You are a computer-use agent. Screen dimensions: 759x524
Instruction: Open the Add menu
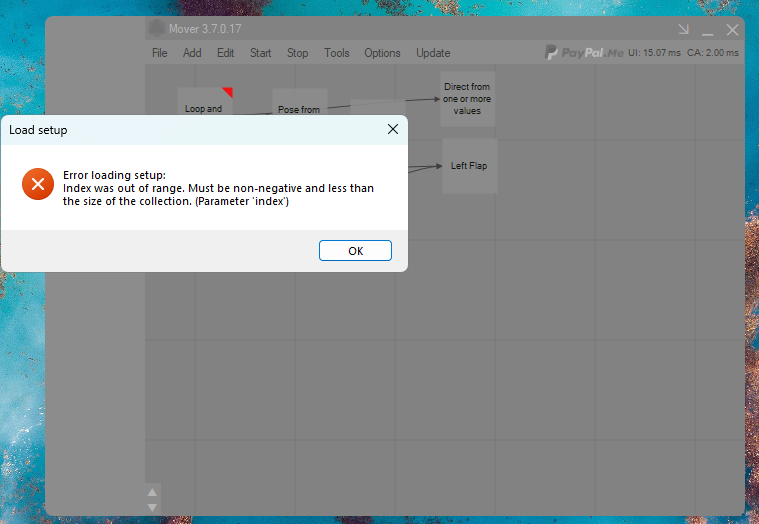(192, 53)
